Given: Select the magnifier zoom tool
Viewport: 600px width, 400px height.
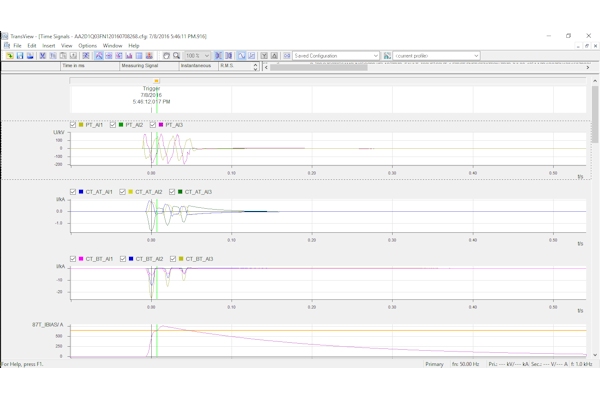Looking at the screenshot, I should click(x=176, y=56).
